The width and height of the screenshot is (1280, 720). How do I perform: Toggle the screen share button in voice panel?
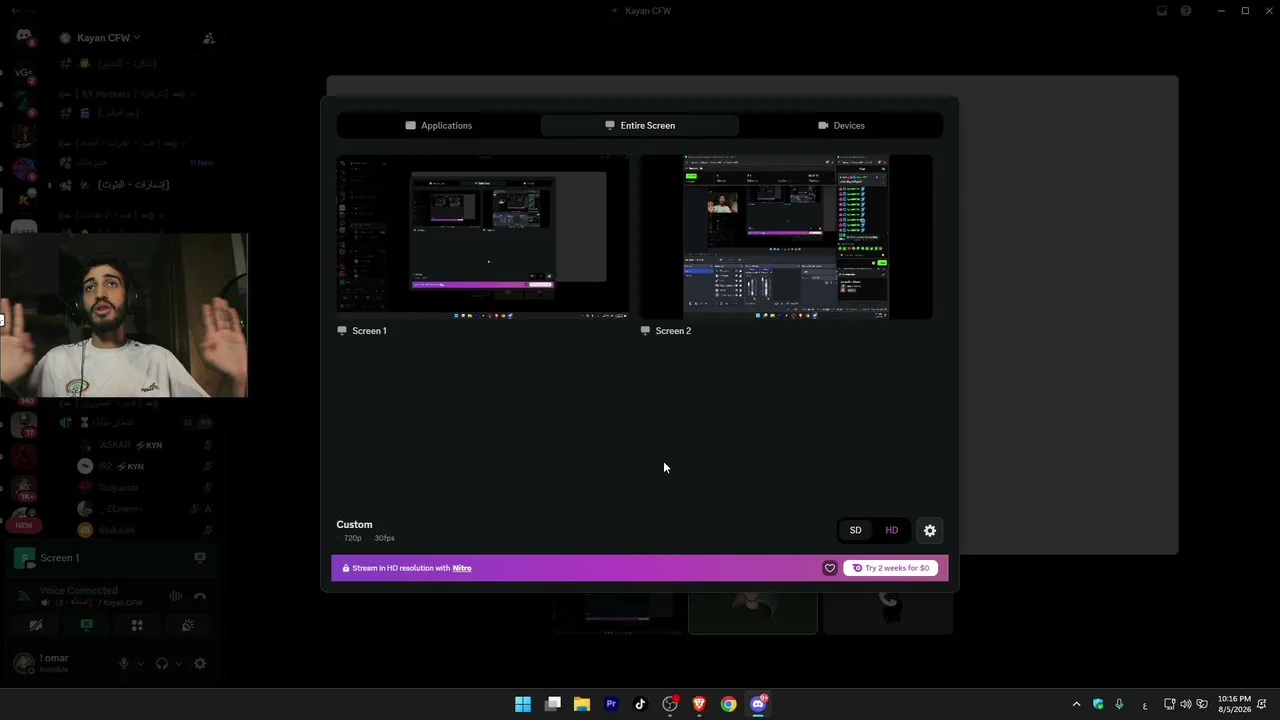(87, 625)
